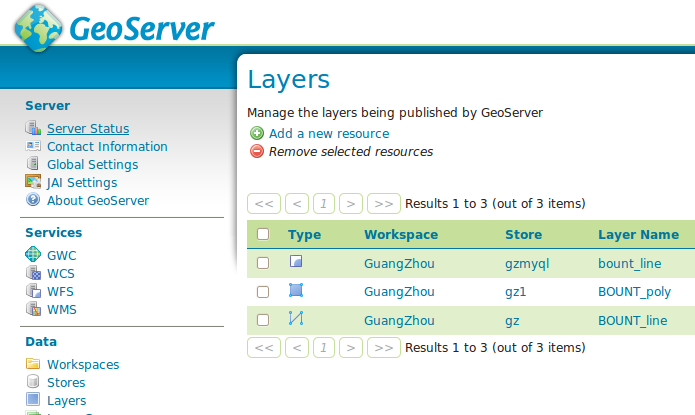The image size is (695, 415).
Task: Click the GWC globe grid icon
Action: pyautogui.click(x=33, y=254)
